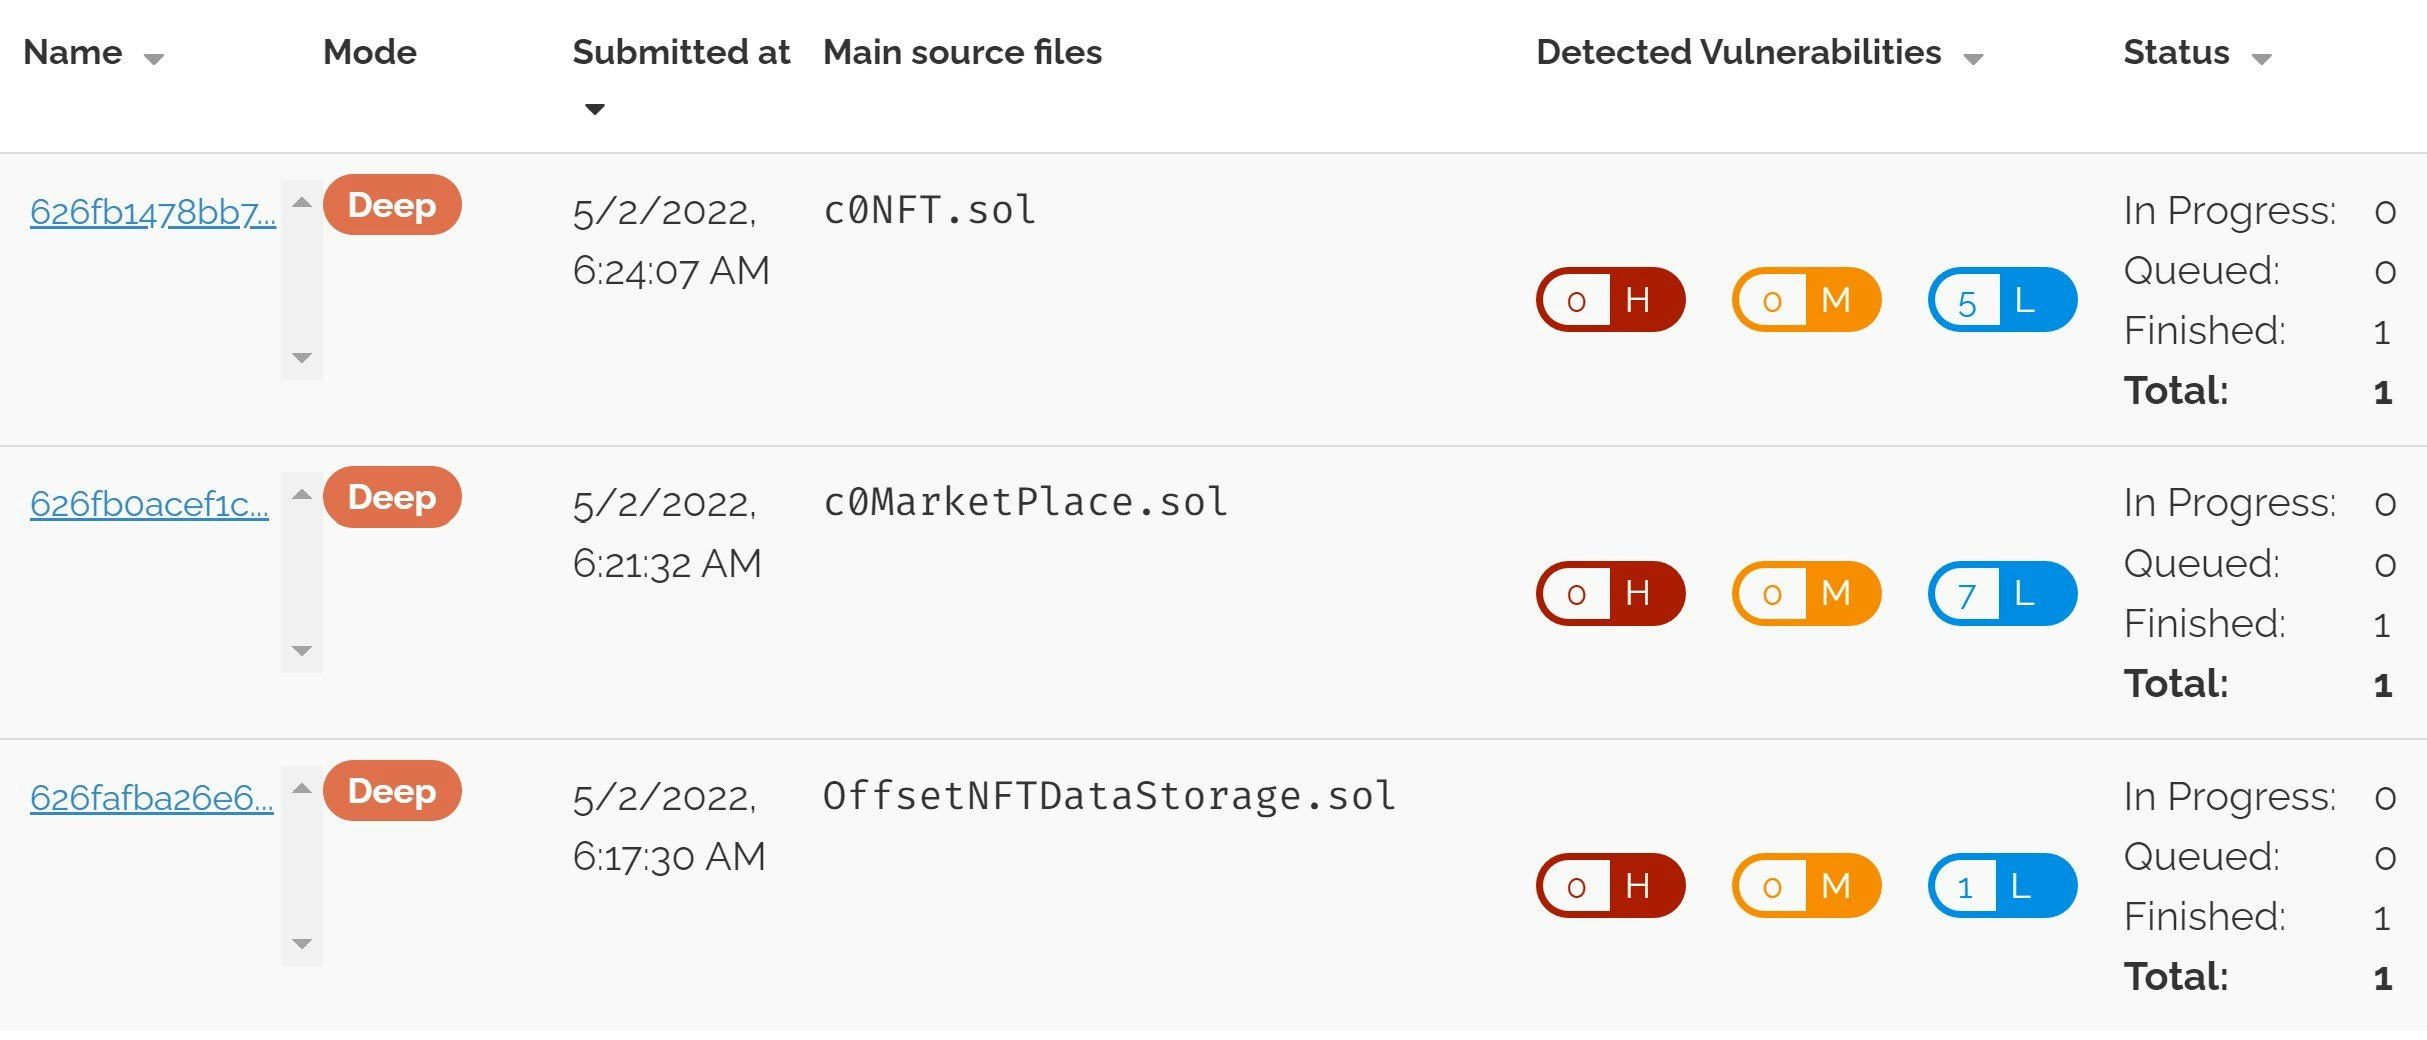Click the high severity badge for c0MarketPlace.sol

tap(1610, 593)
